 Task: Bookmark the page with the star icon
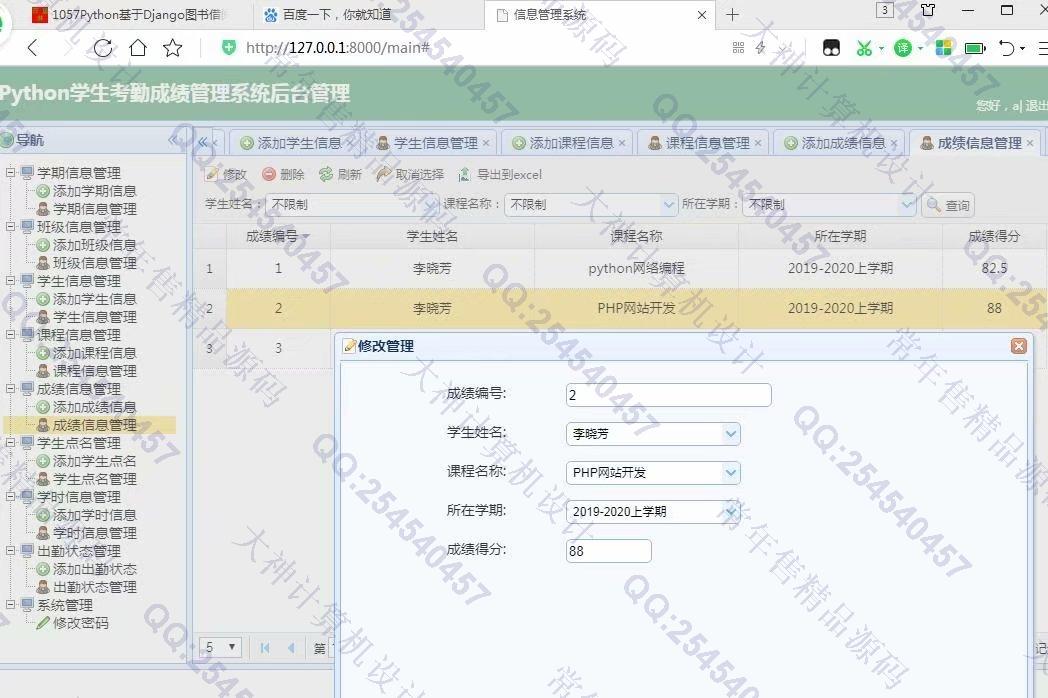(x=172, y=48)
